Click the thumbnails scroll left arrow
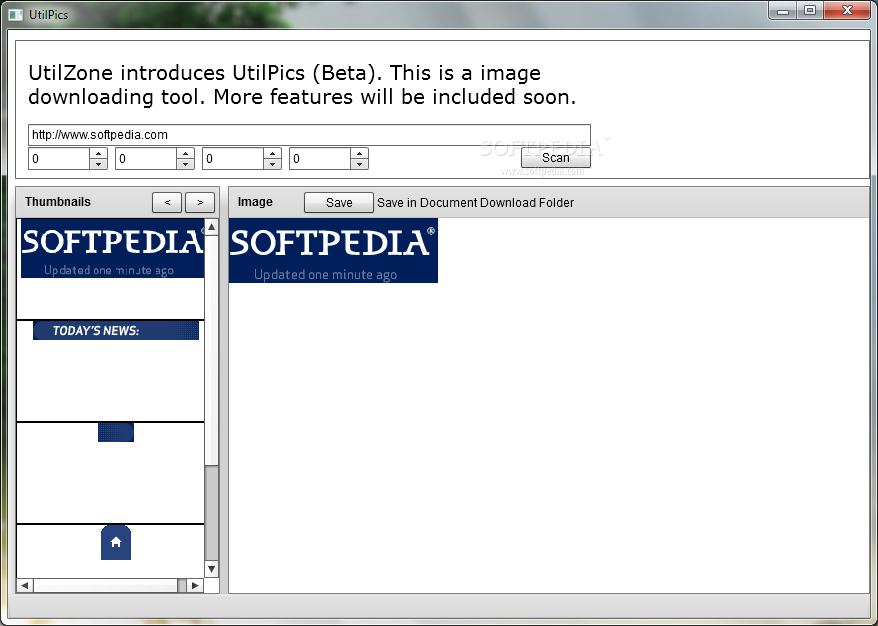Viewport: 878px width, 626px height. tap(25, 586)
